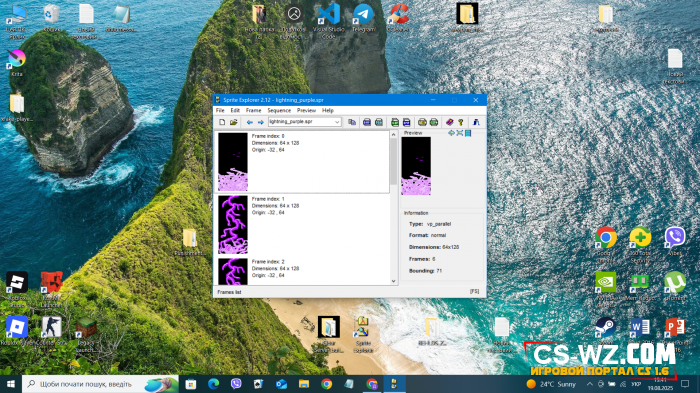Click the fit-to-size icon in the Preview panel

click(459, 133)
